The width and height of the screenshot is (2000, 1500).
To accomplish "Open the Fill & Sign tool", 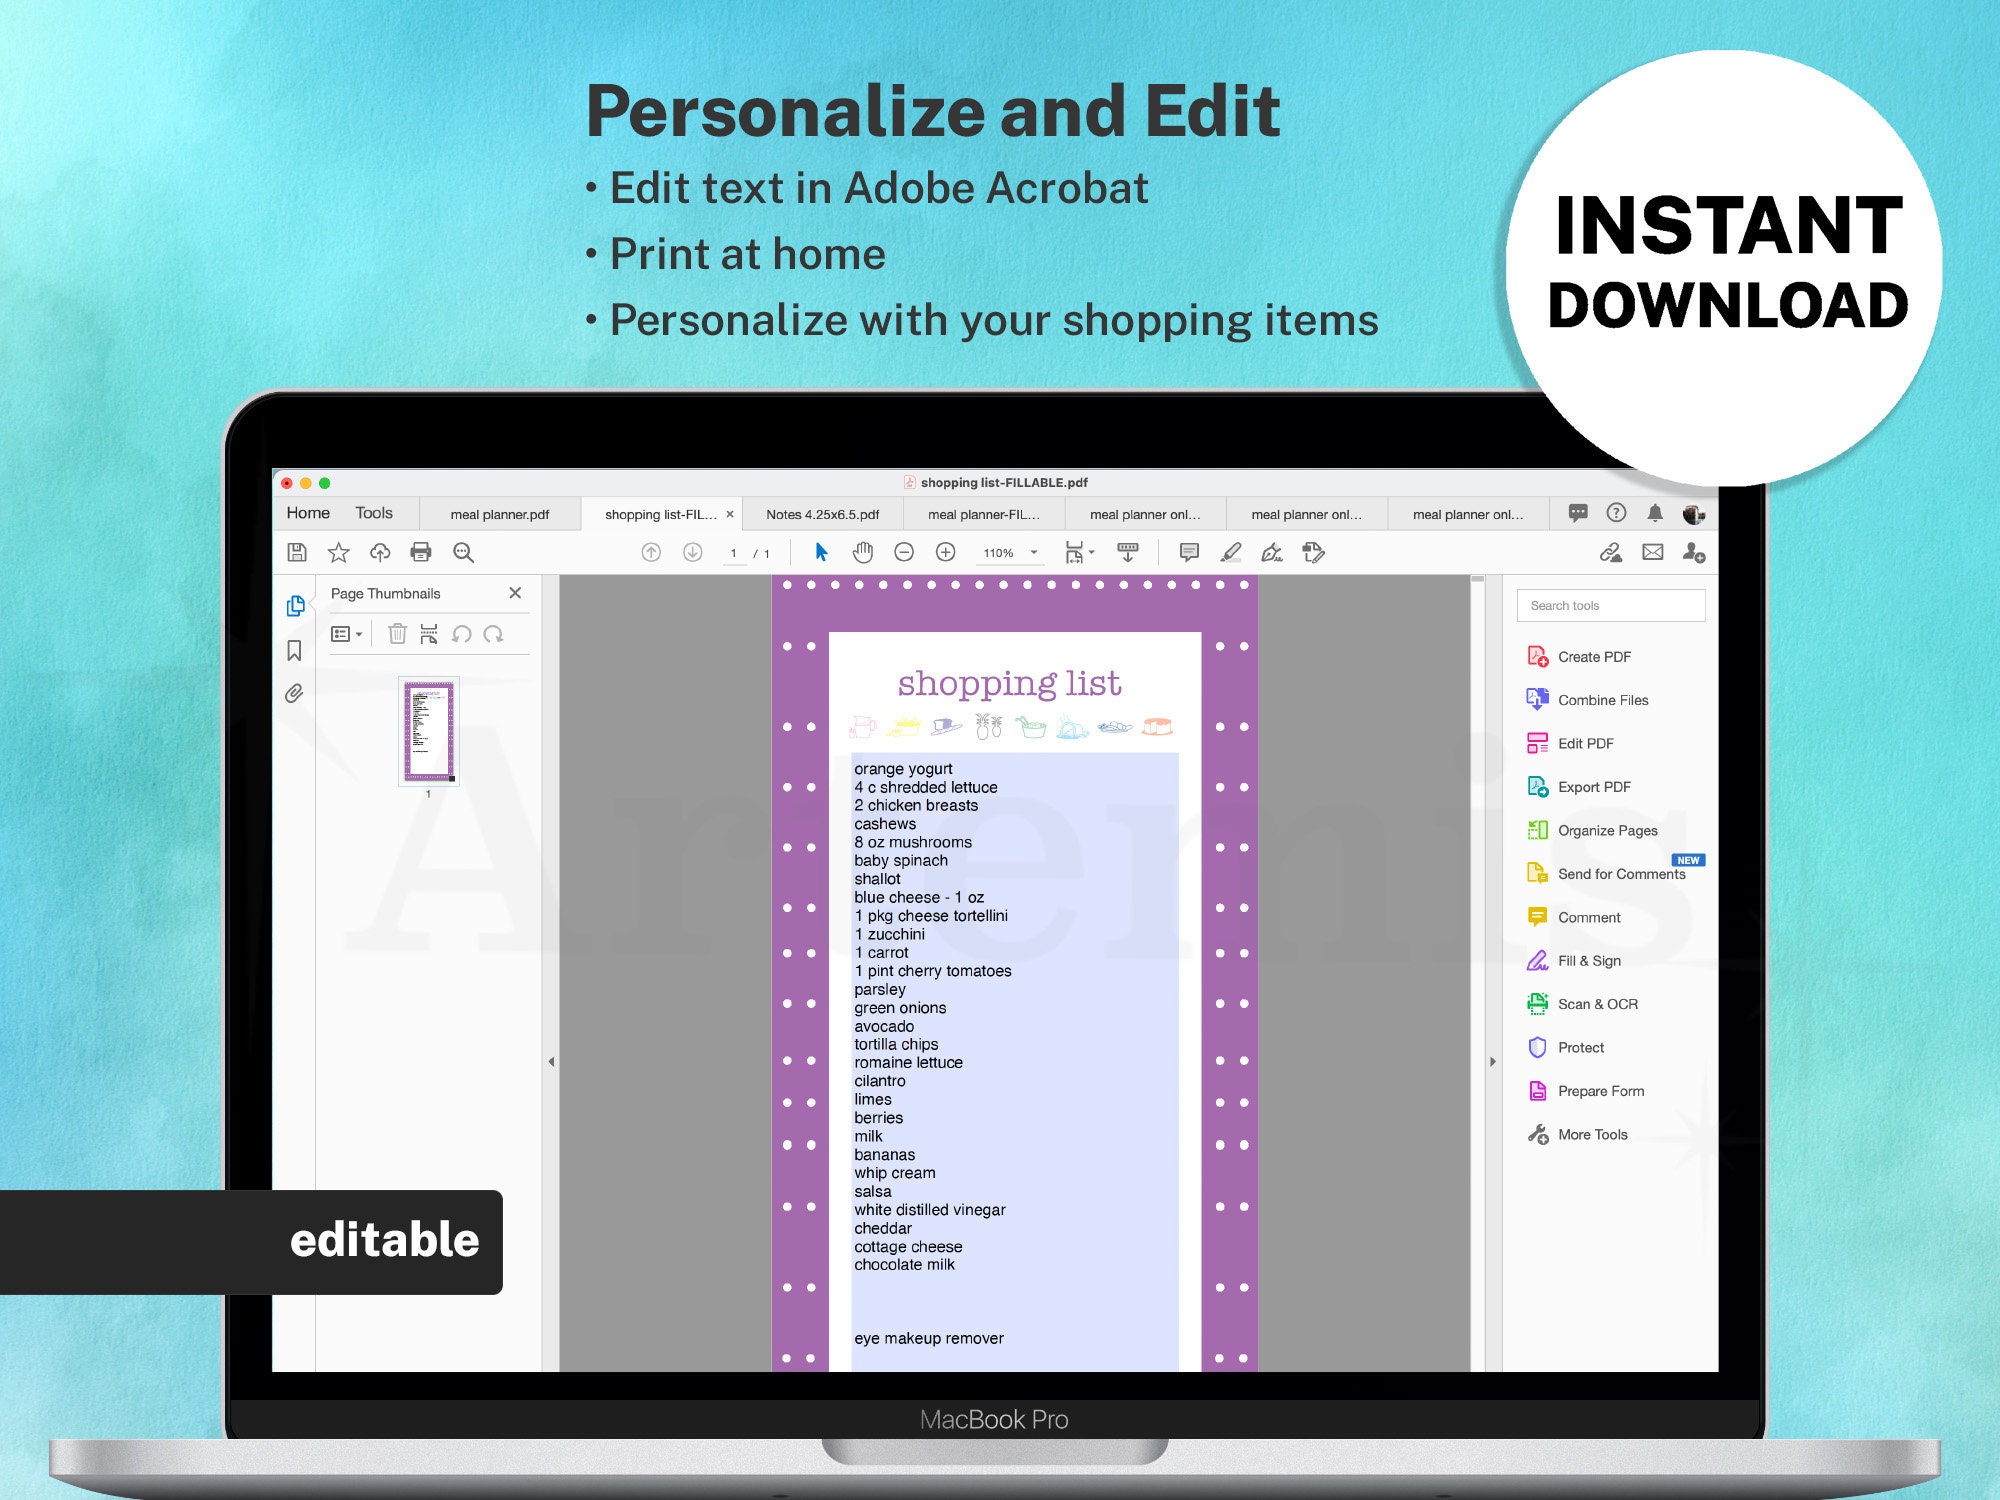I will click(x=1574, y=961).
